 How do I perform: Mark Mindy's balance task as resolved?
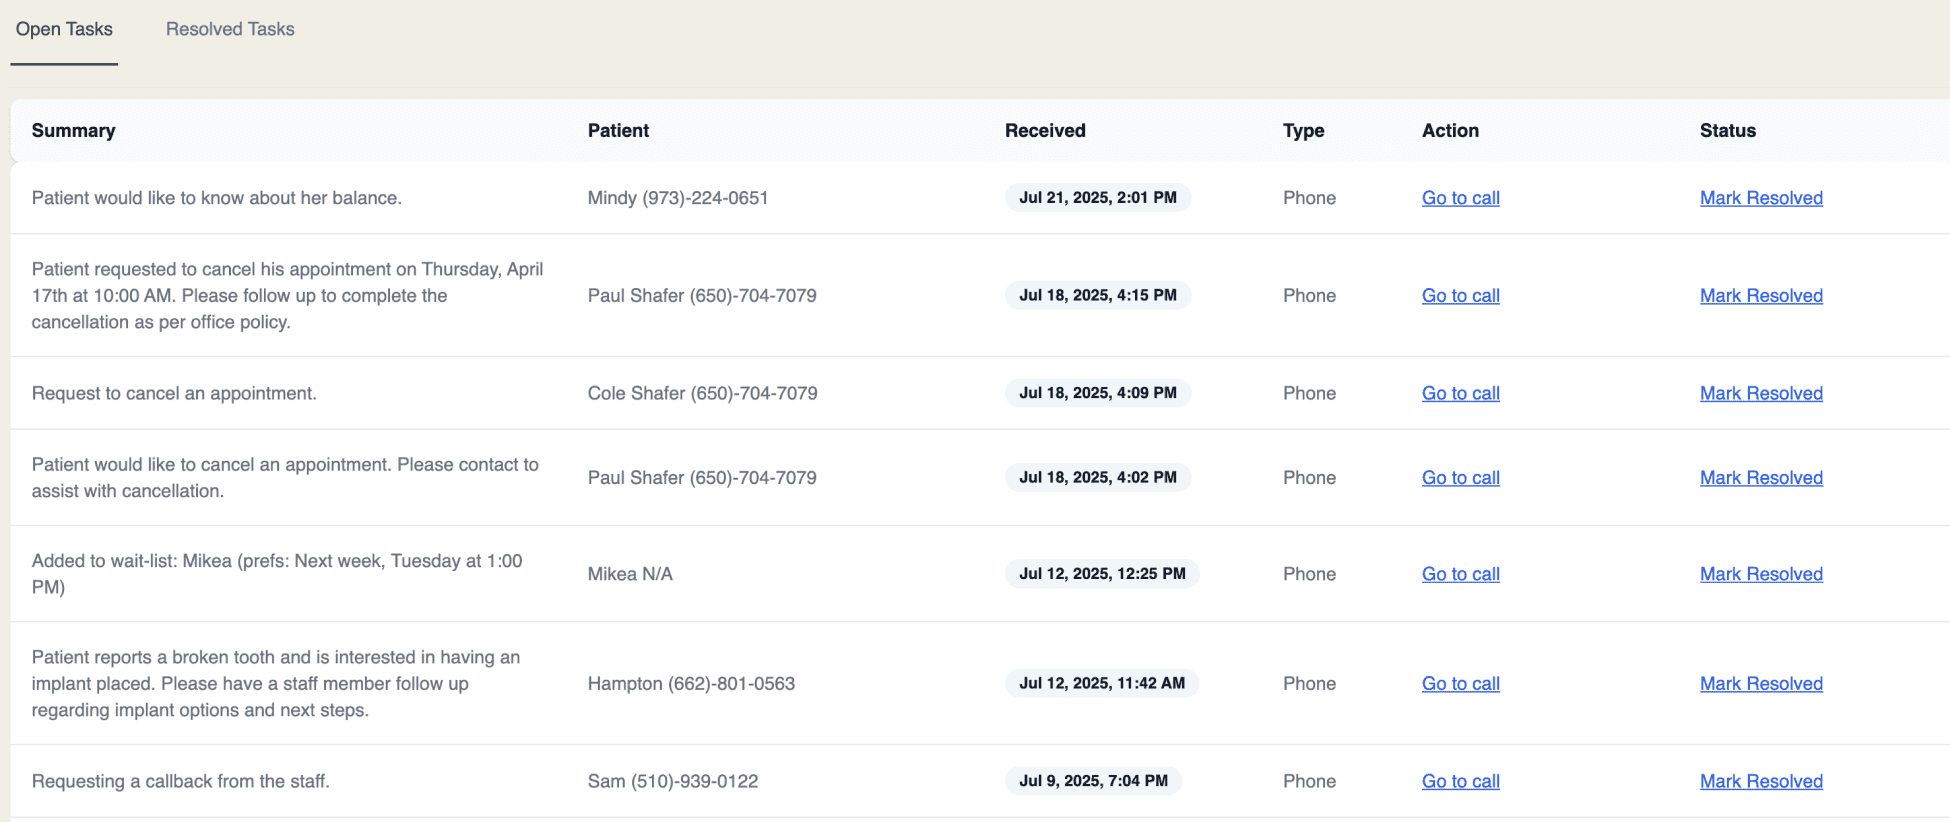point(1761,198)
